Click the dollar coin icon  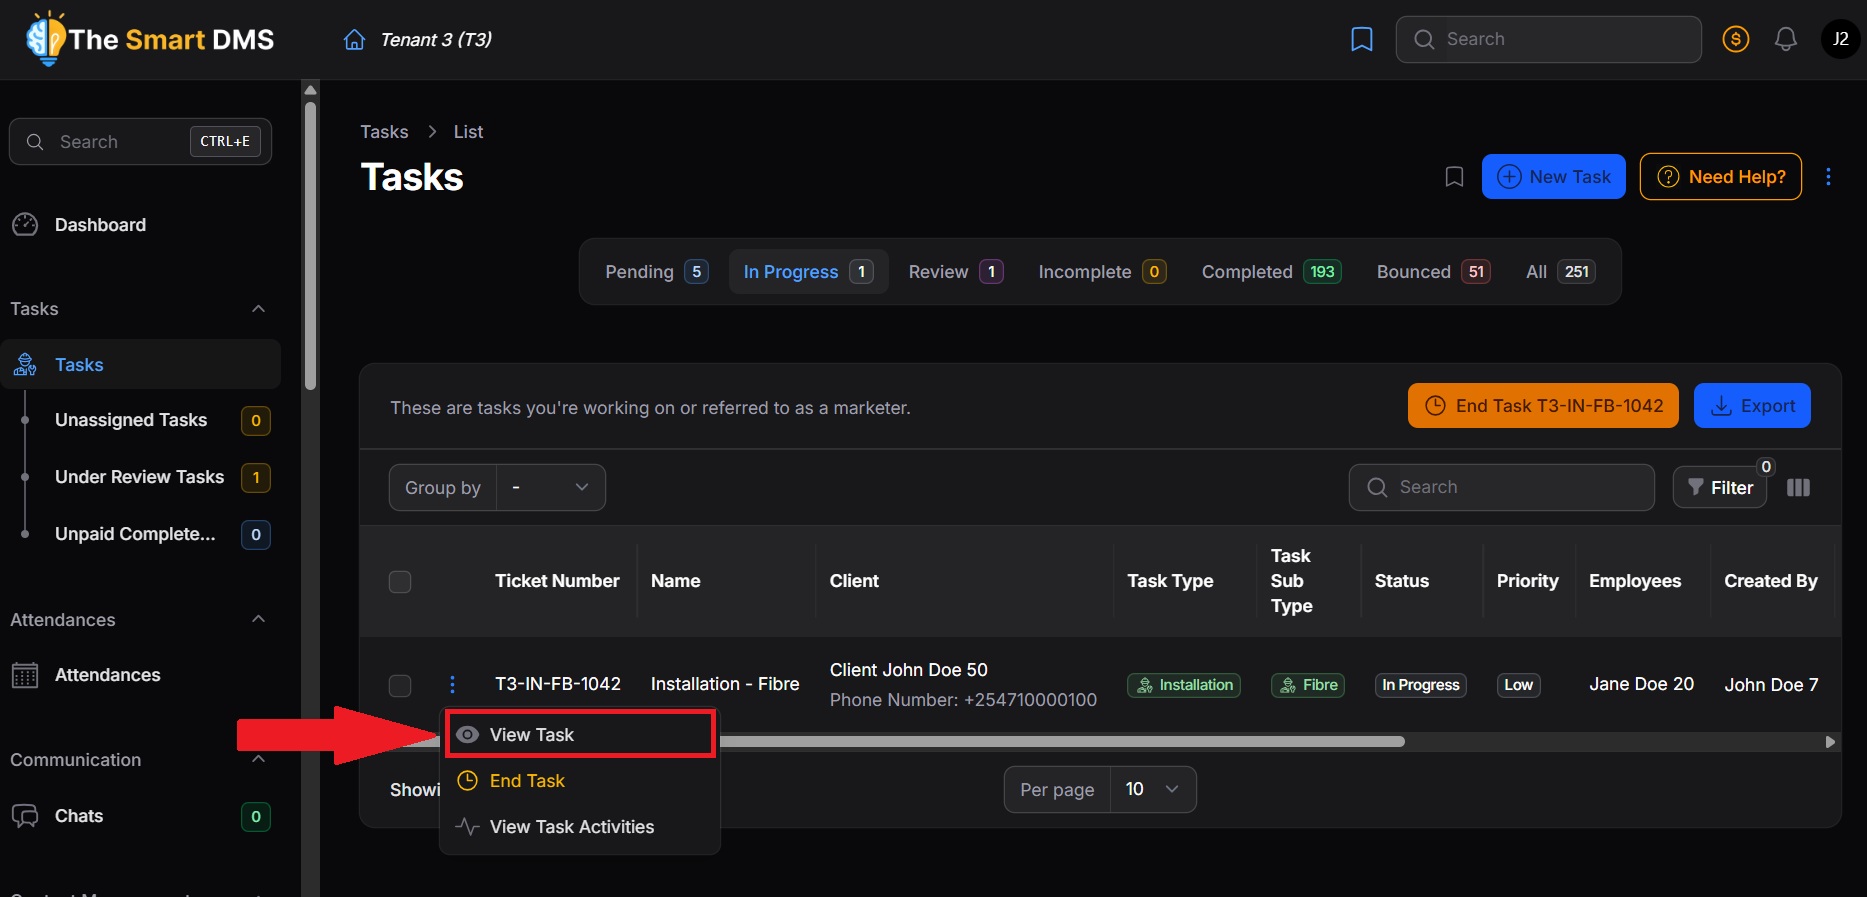click(1735, 40)
